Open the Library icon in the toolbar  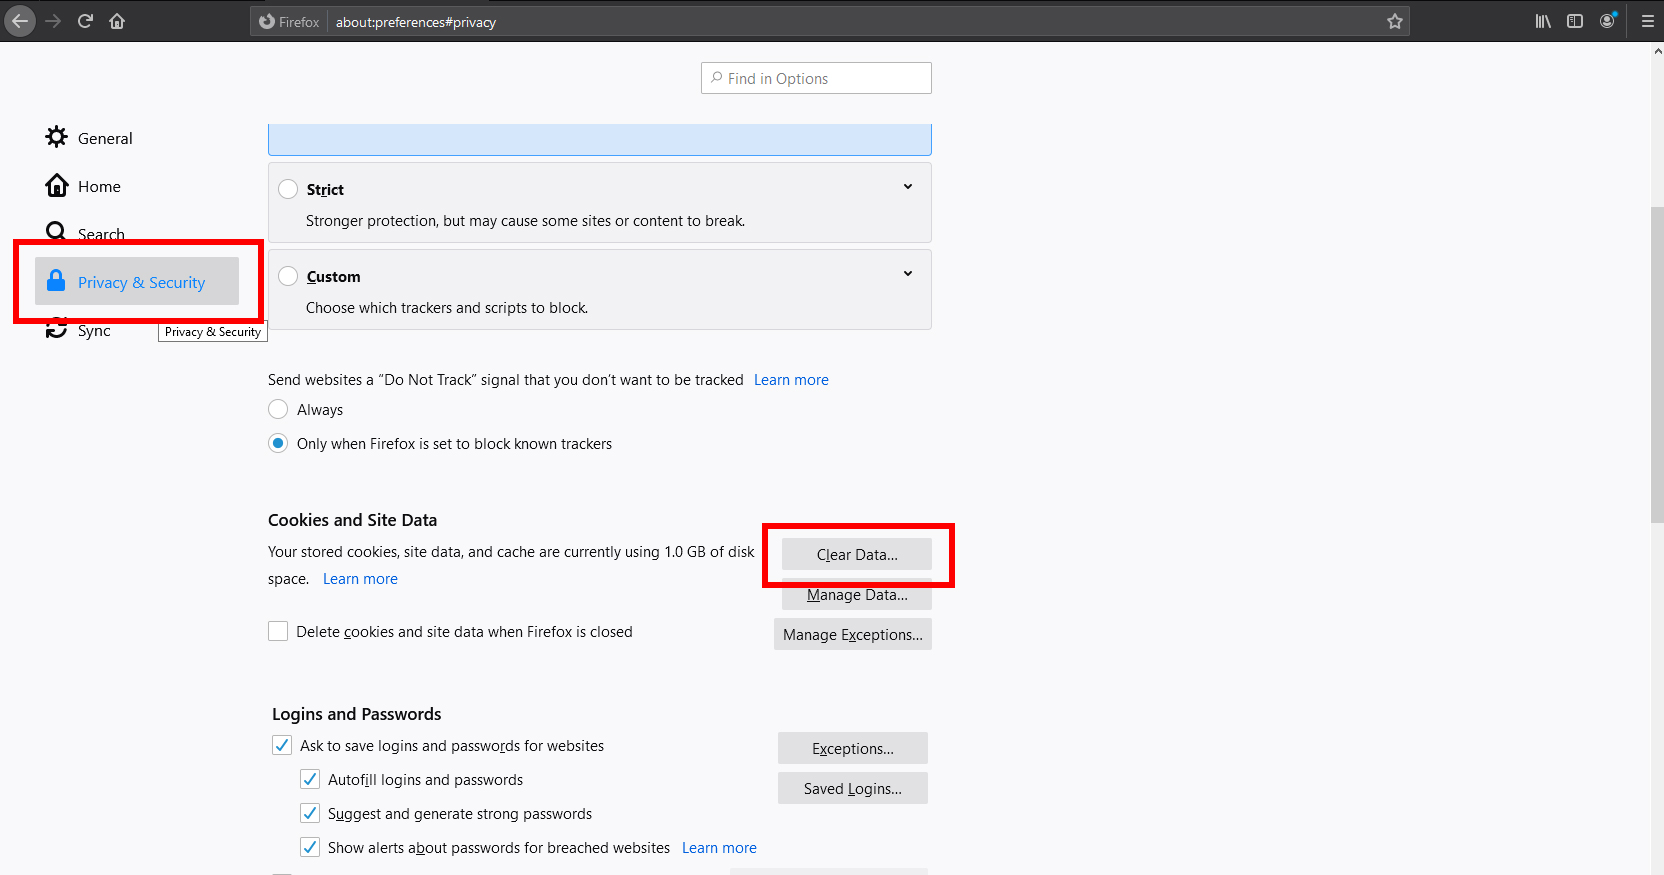[x=1543, y=21]
